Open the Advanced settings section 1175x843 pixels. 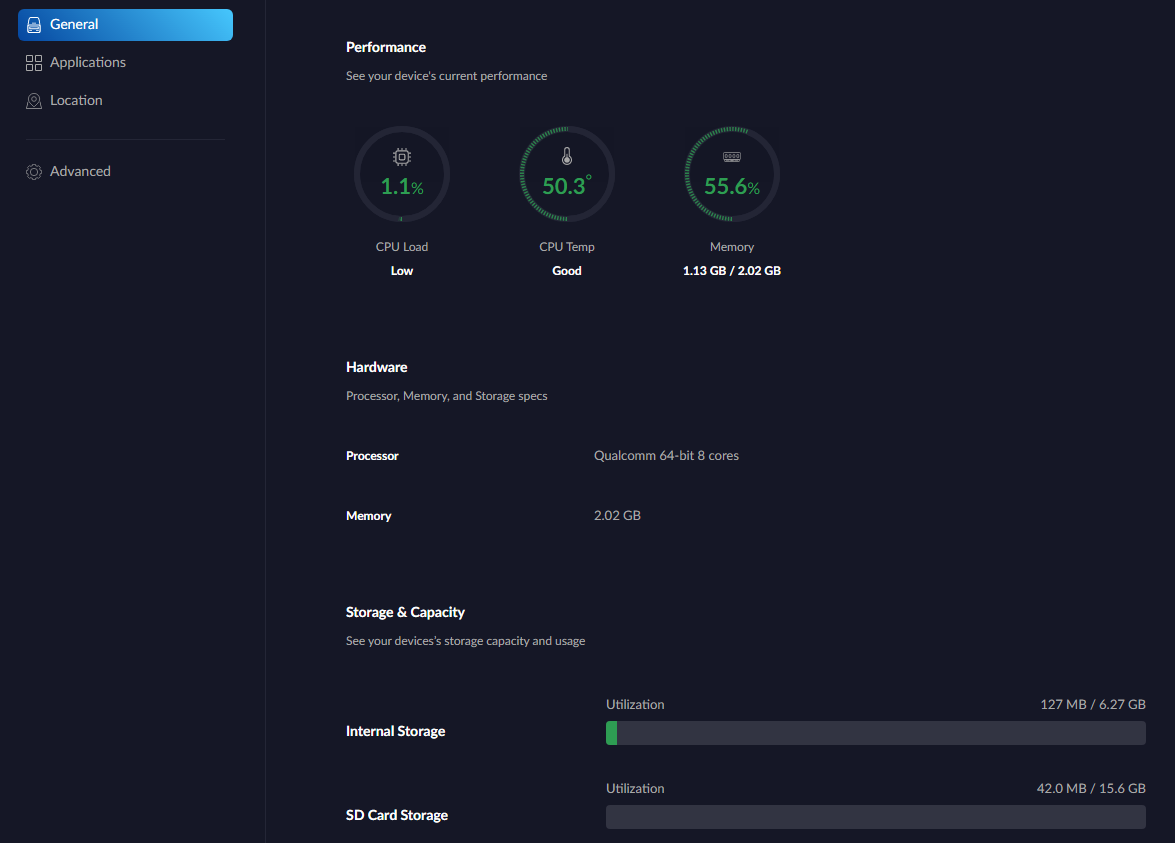pos(80,171)
